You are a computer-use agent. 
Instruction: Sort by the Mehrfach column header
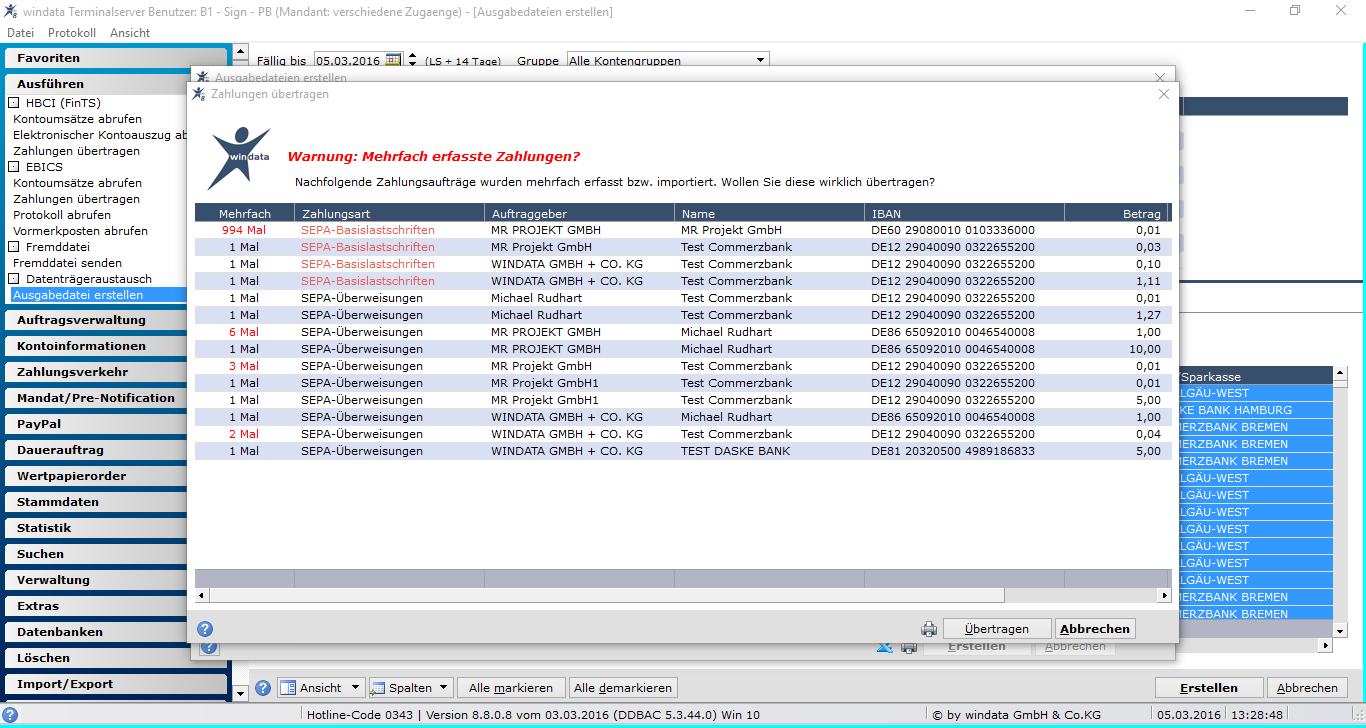pos(245,213)
